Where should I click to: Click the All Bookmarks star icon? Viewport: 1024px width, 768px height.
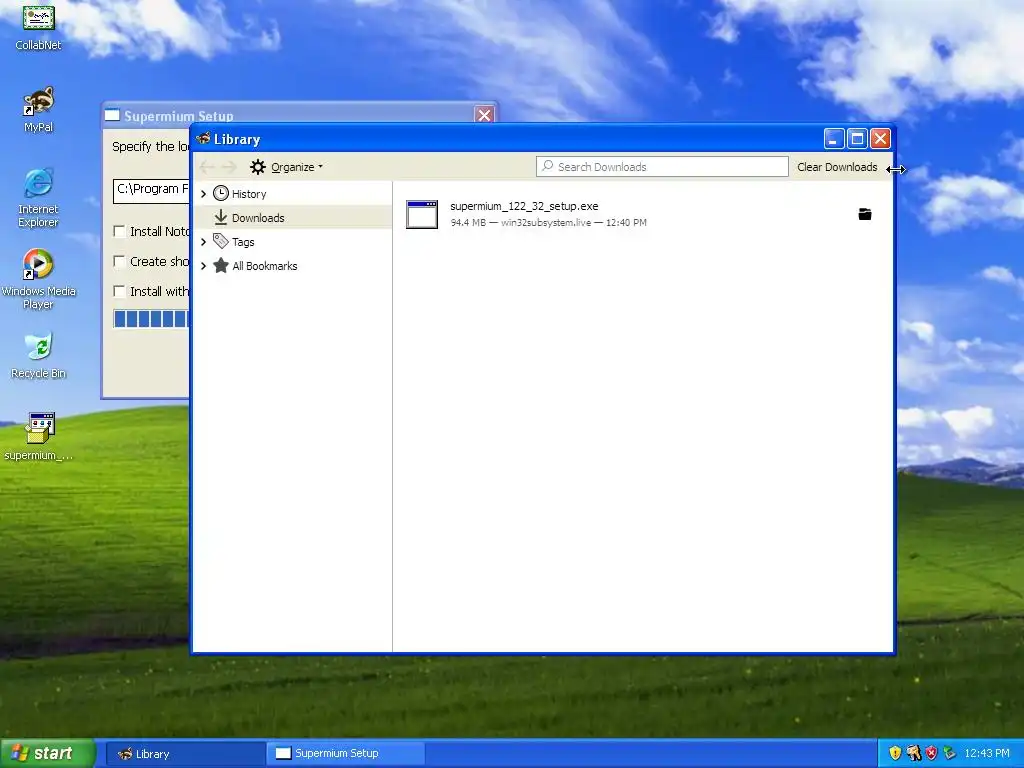[x=221, y=265]
